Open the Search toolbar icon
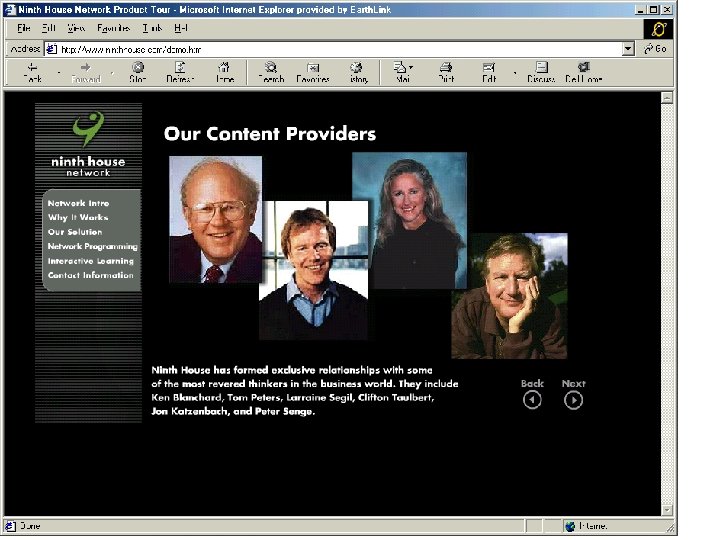 click(x=271, y=67)
